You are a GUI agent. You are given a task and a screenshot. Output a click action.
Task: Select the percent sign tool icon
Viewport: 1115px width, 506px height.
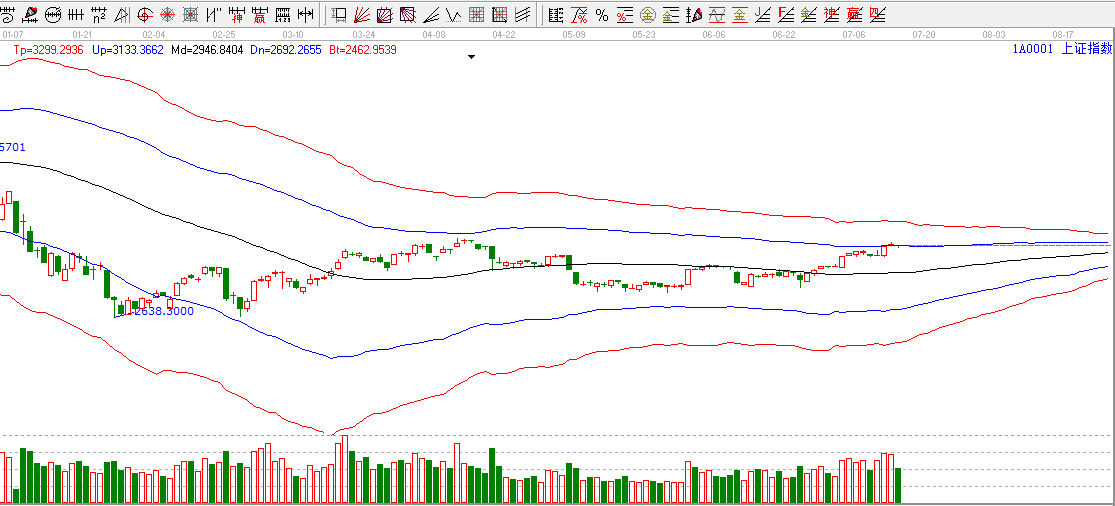[601, 15]
